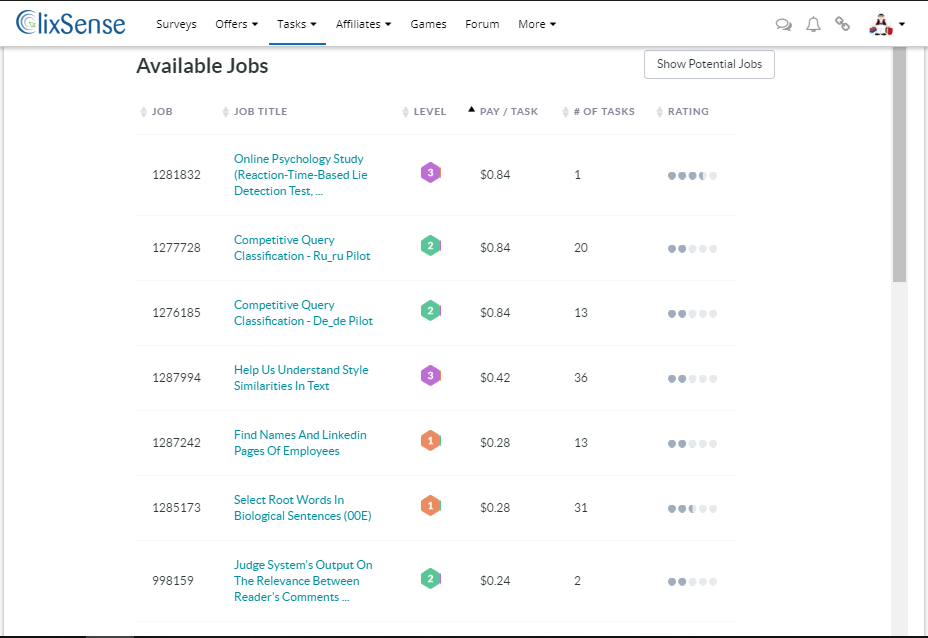Open the Forum menu item
The image size is (928, 638).
[x=482, y=24]
